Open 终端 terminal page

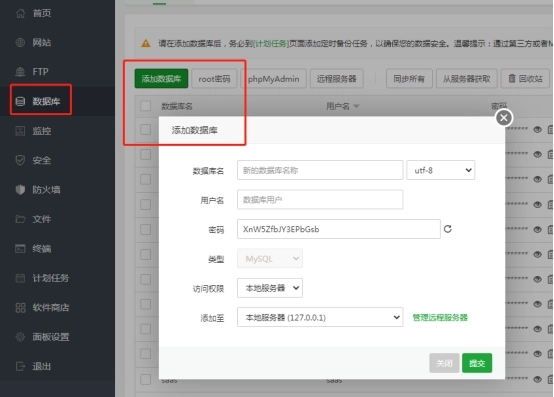41,249
